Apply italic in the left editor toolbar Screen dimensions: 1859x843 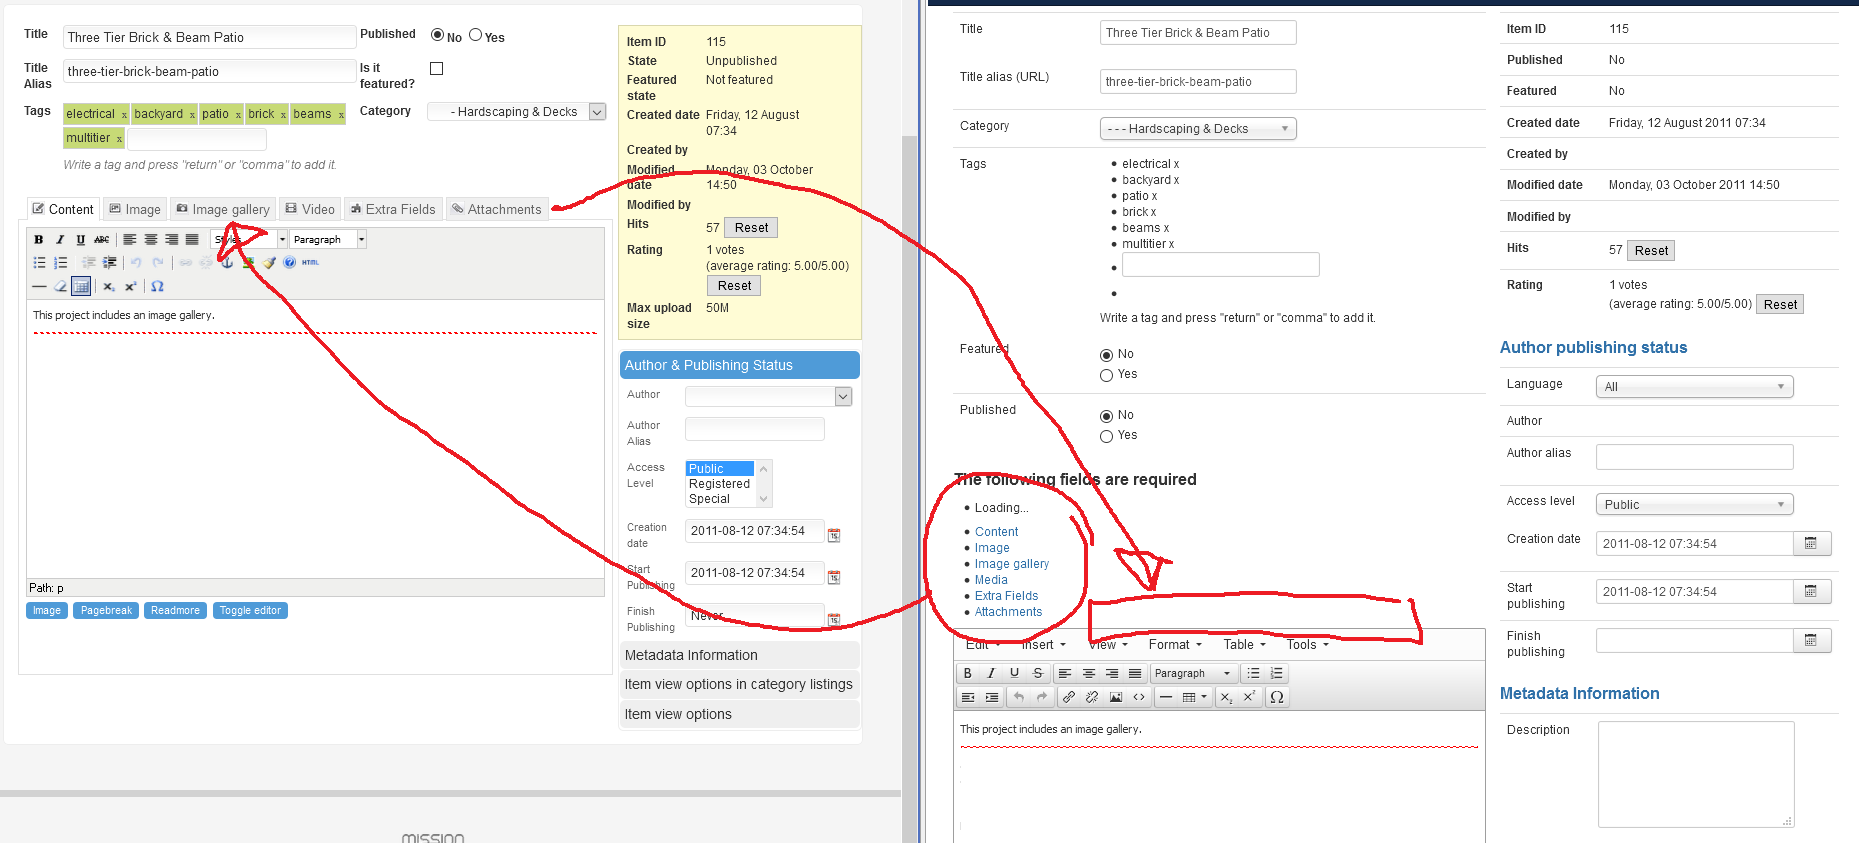(60, 240)
